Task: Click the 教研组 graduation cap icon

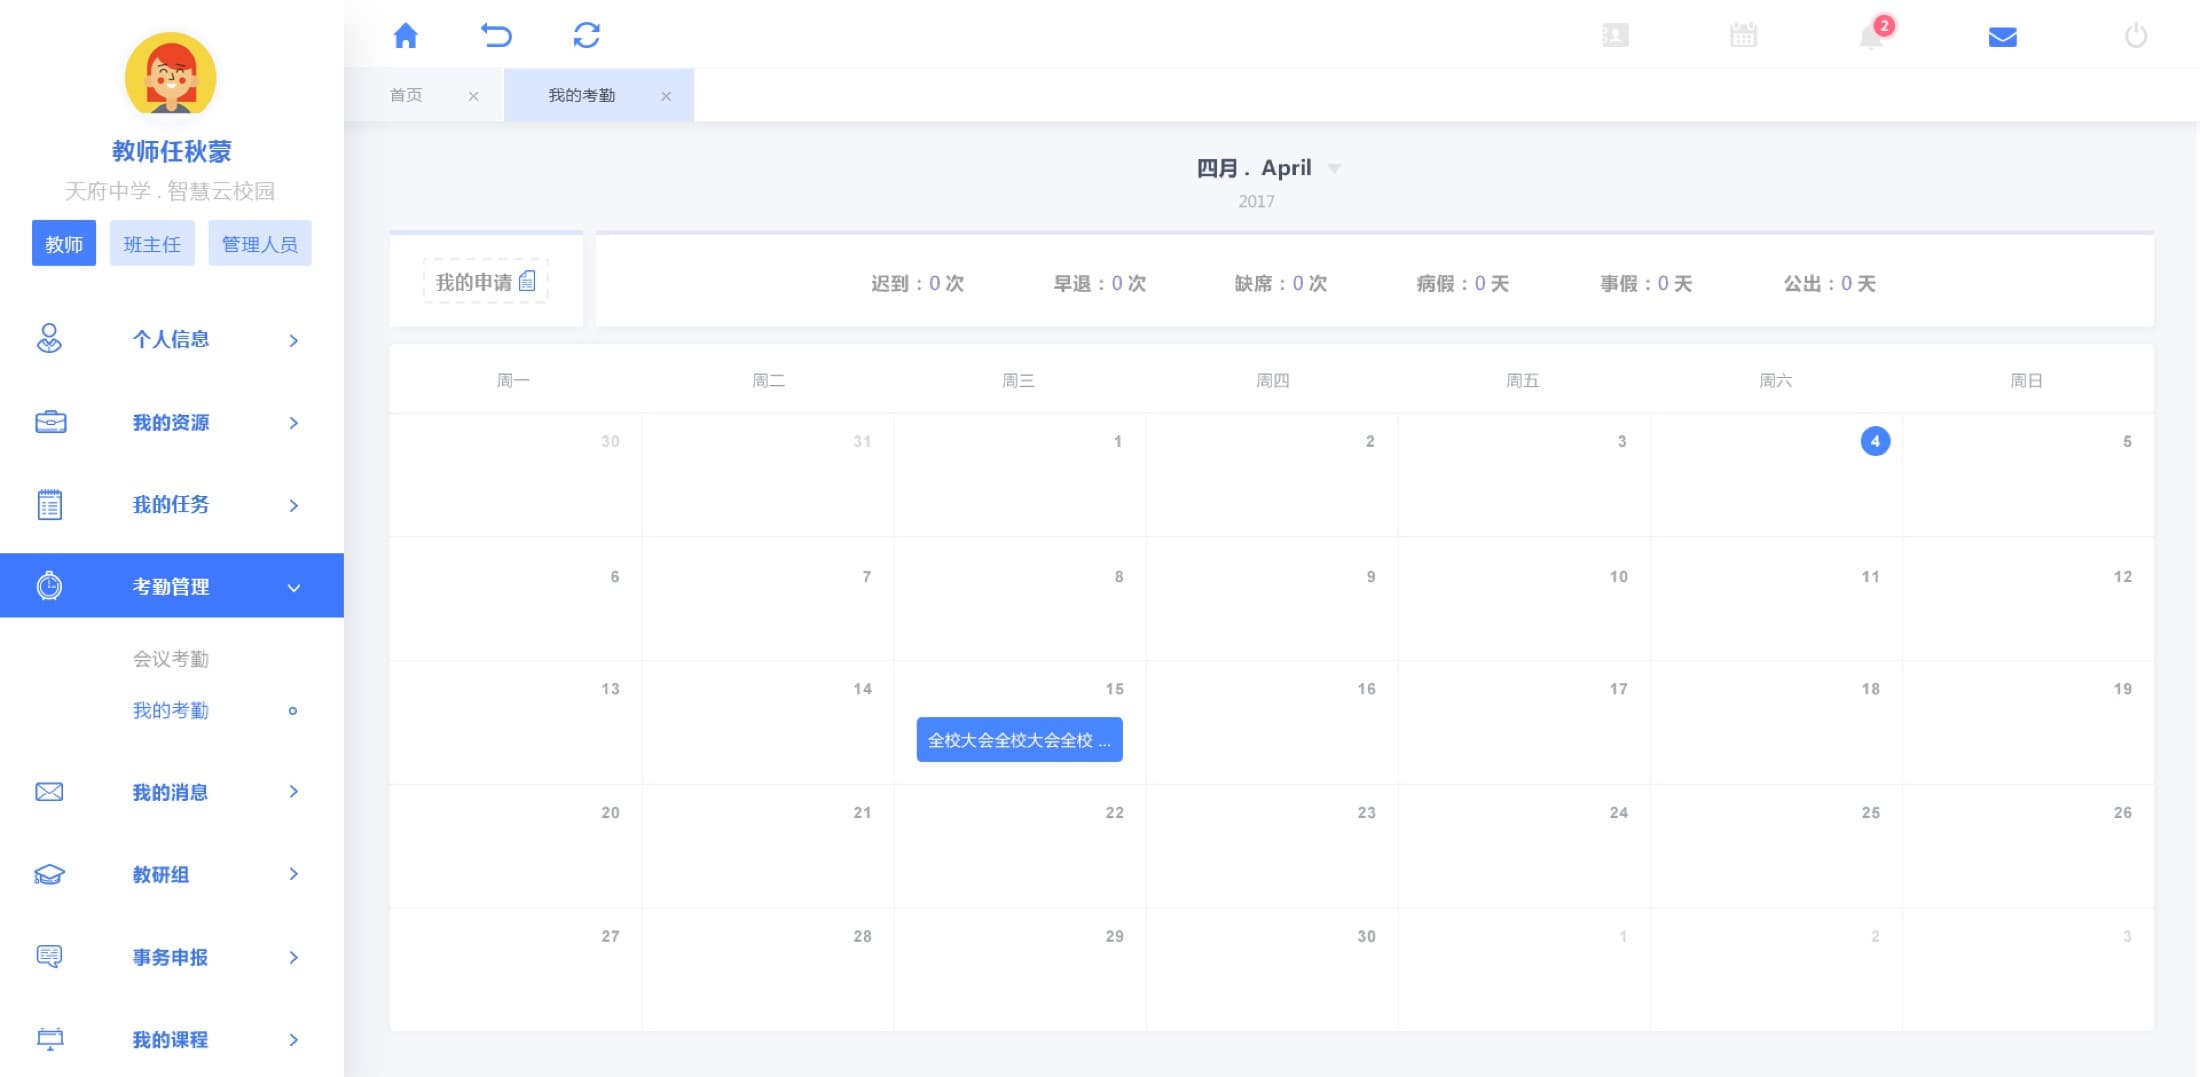Action: (49, 875)
